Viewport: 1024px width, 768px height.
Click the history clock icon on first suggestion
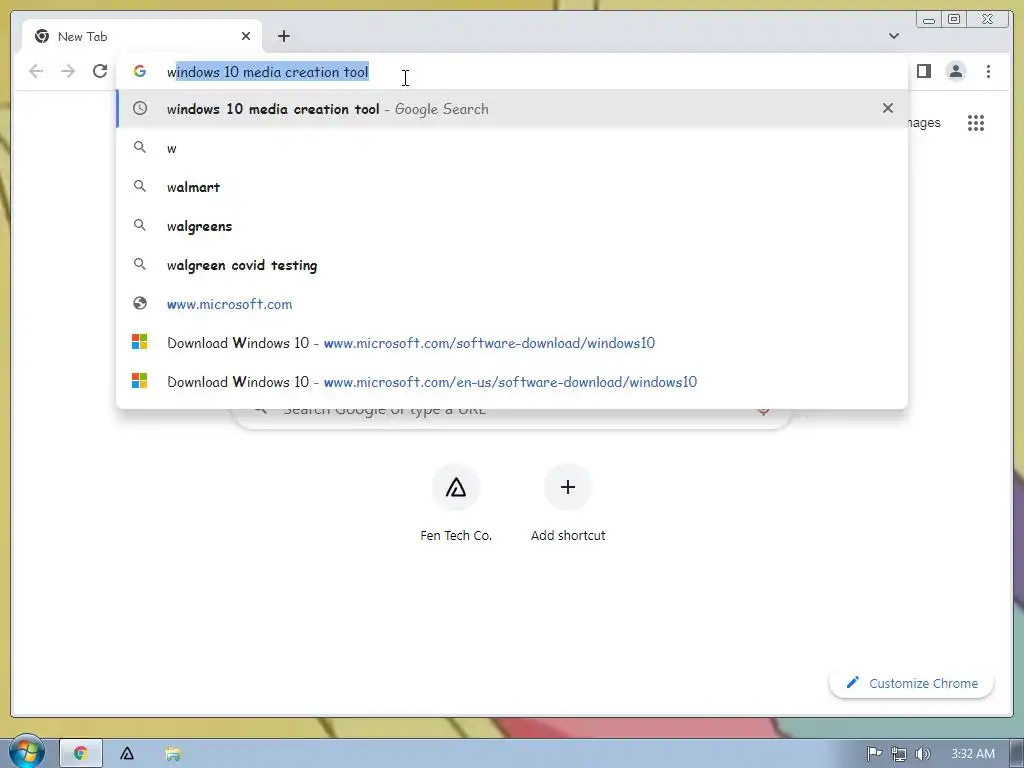pos(140,108)
